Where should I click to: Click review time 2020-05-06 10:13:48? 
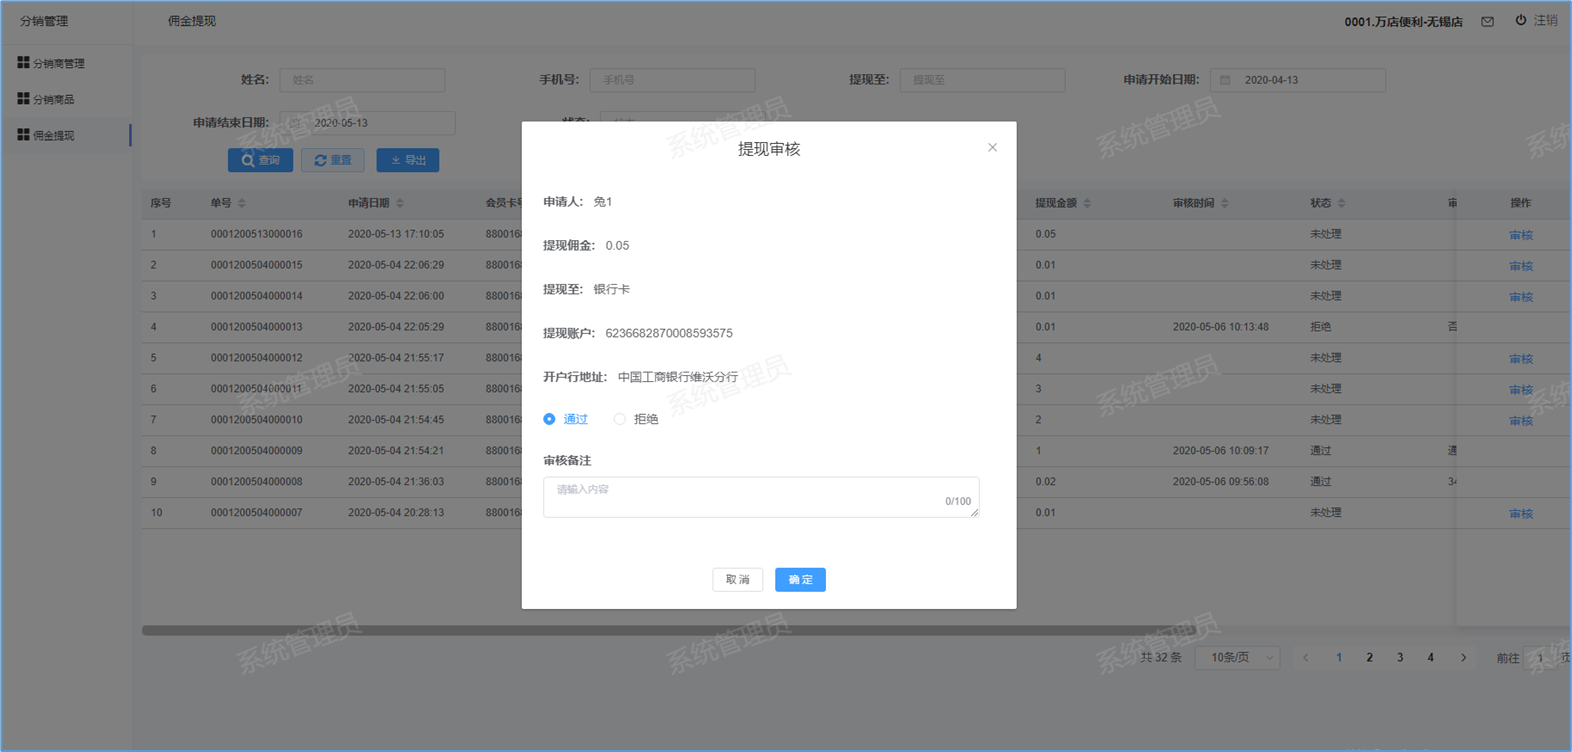pos(1220,327)
